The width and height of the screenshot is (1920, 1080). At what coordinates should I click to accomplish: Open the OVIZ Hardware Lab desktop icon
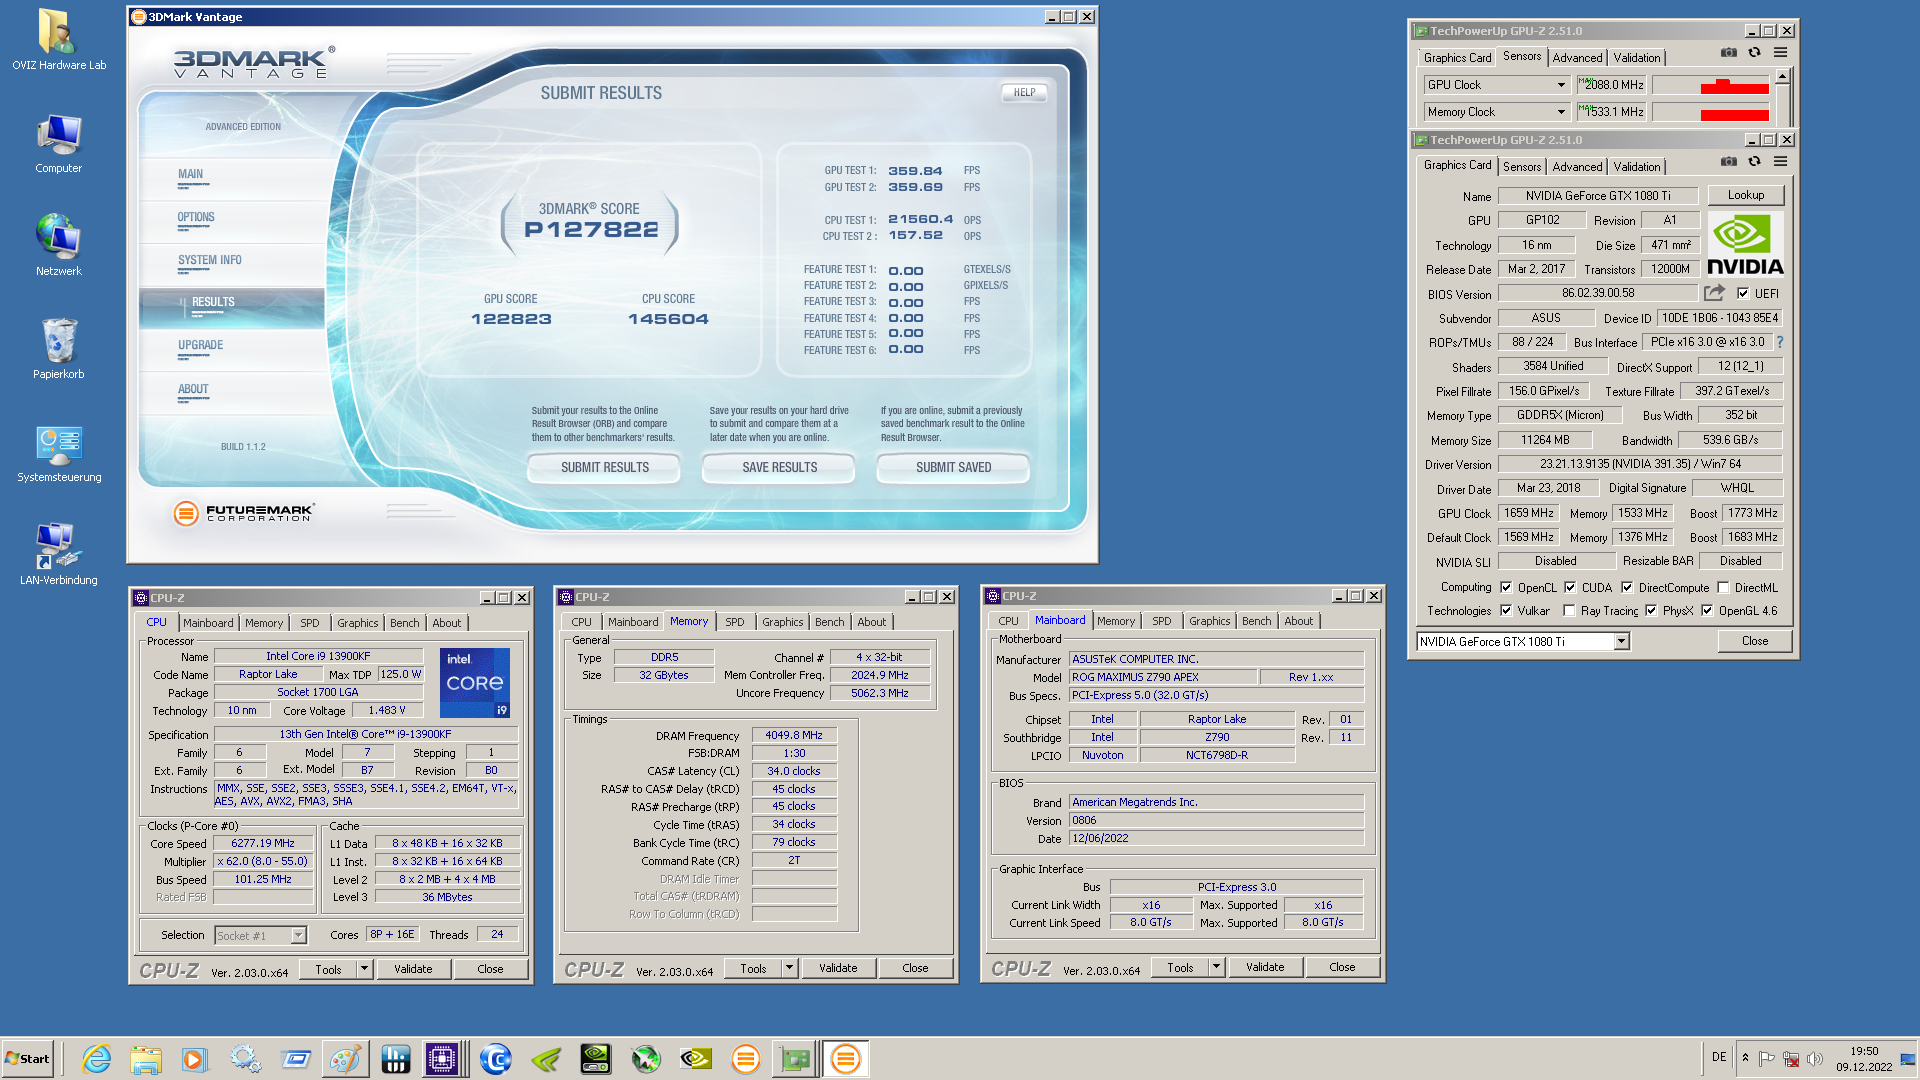[x=58, y=40]
